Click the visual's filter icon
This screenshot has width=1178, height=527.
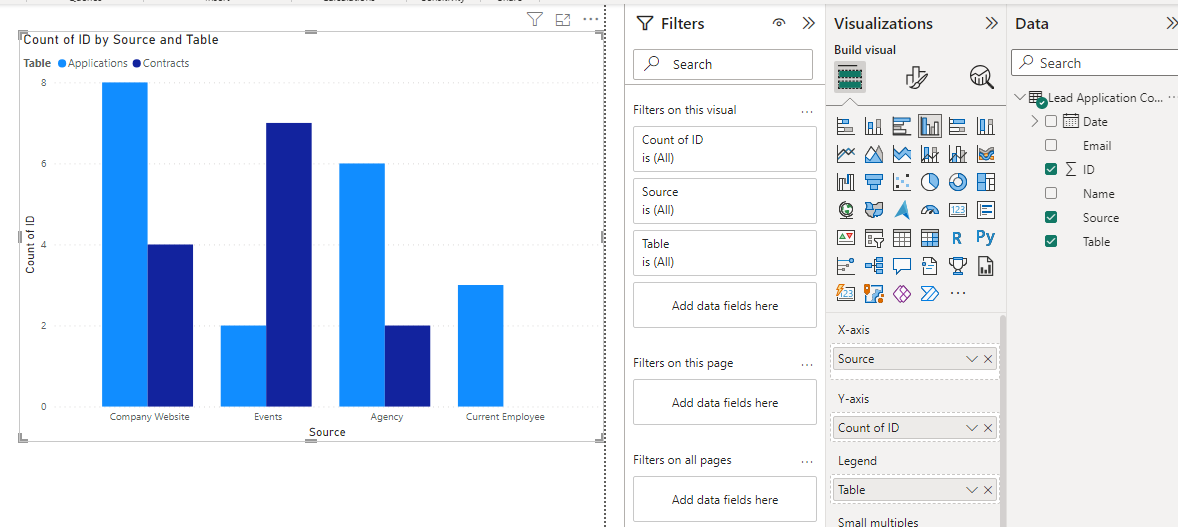tap(534, 20)
